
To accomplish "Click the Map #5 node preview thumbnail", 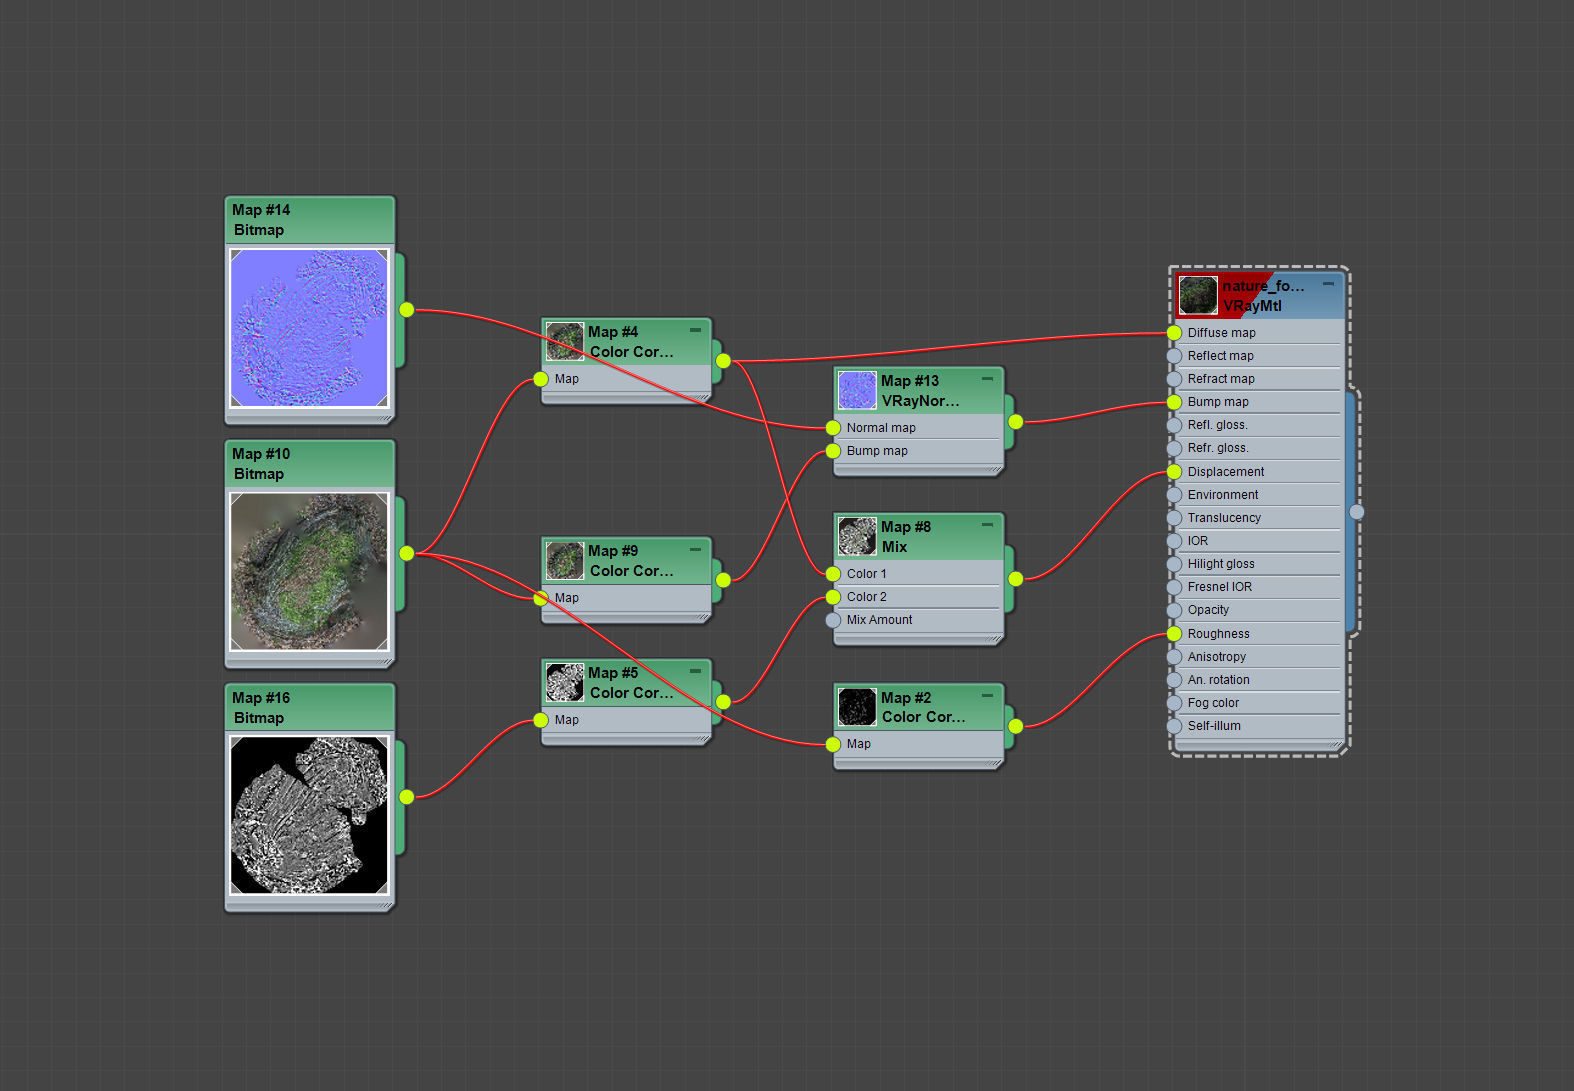I will [x=565, y=682].
